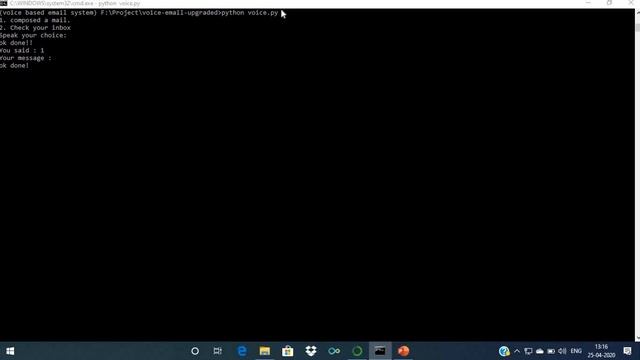
Task: Click the console scrollbar down arrow
Action: coord(637,338)
